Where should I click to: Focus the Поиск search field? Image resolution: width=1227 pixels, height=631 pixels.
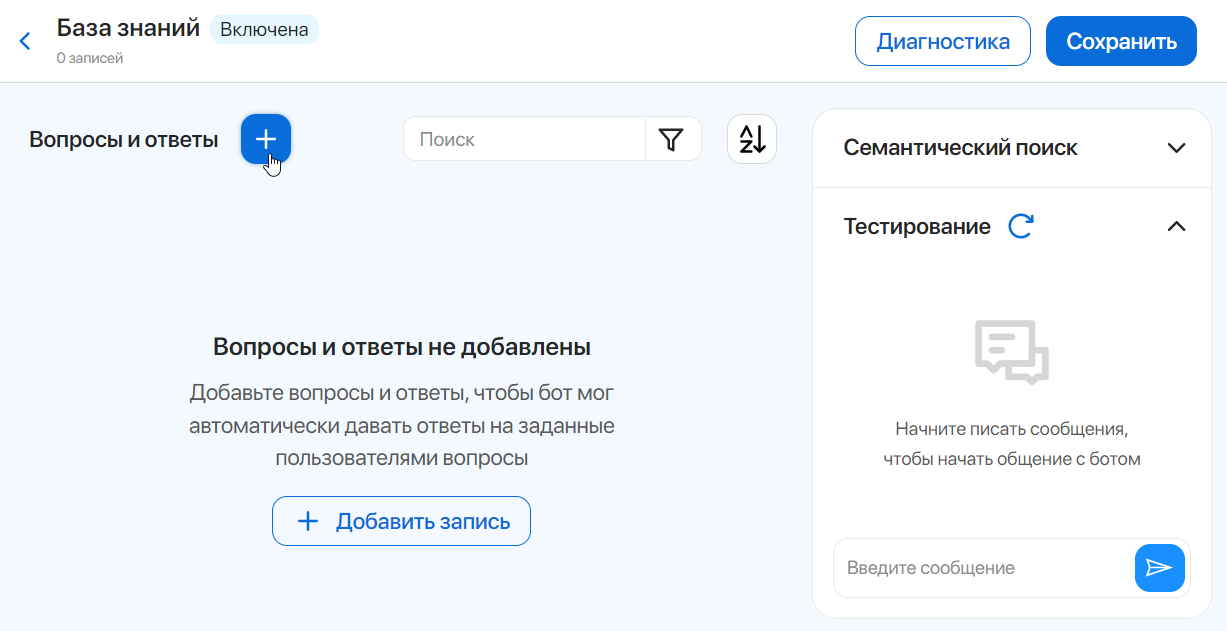[525, 140]
